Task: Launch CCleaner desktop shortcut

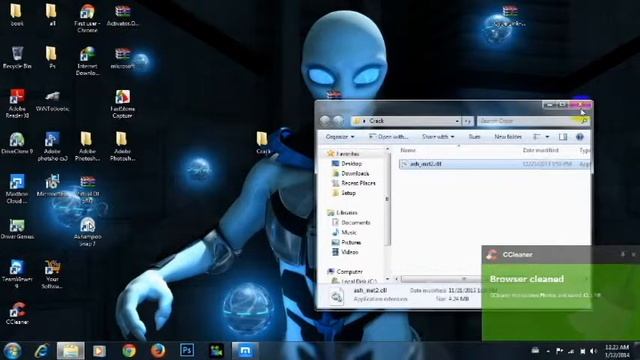Action: coord(17,313)
